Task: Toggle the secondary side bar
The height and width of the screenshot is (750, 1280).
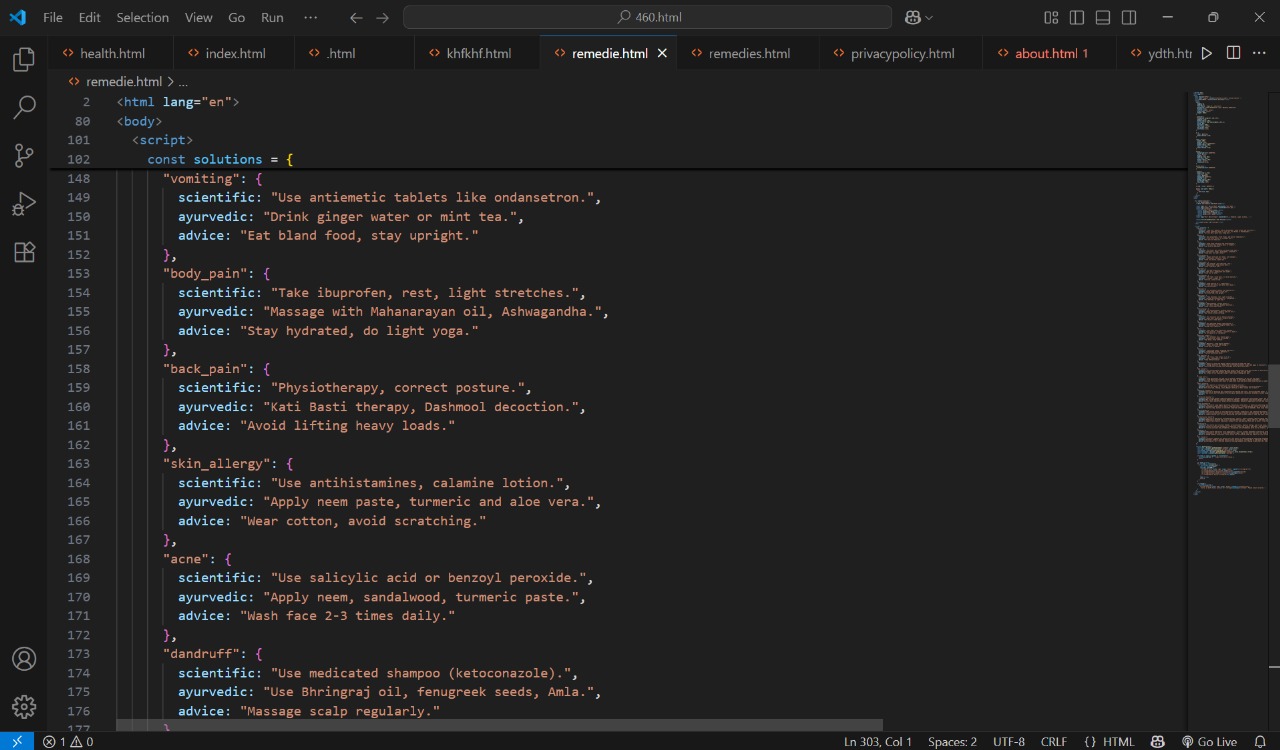Action: [x=1129, y=17]
